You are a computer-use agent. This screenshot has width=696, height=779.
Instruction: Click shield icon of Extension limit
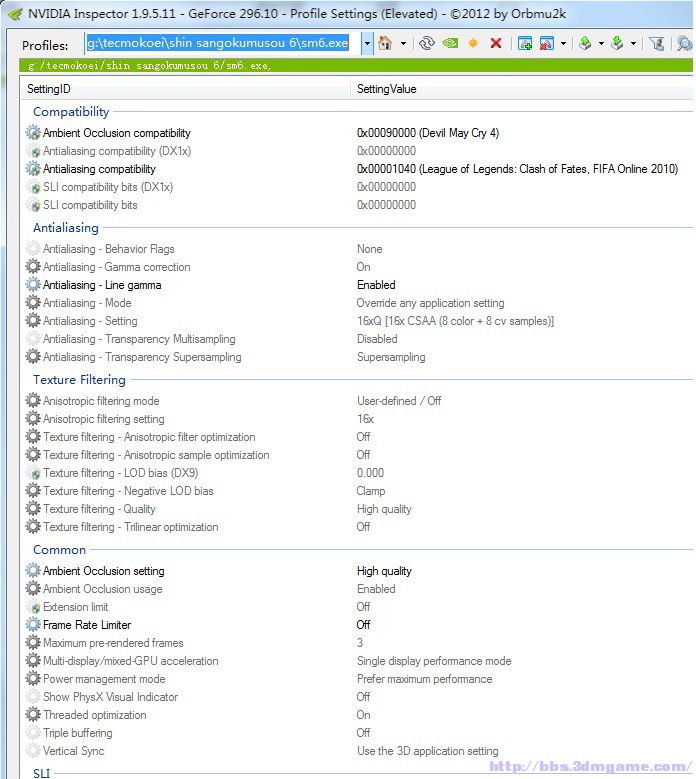35,608
